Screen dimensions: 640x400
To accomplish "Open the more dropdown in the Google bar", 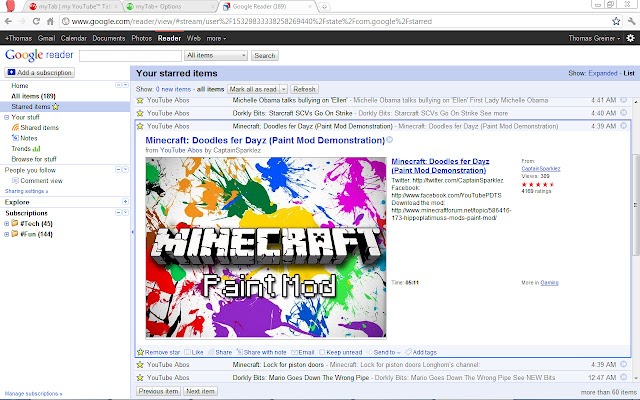I will 216,38.
